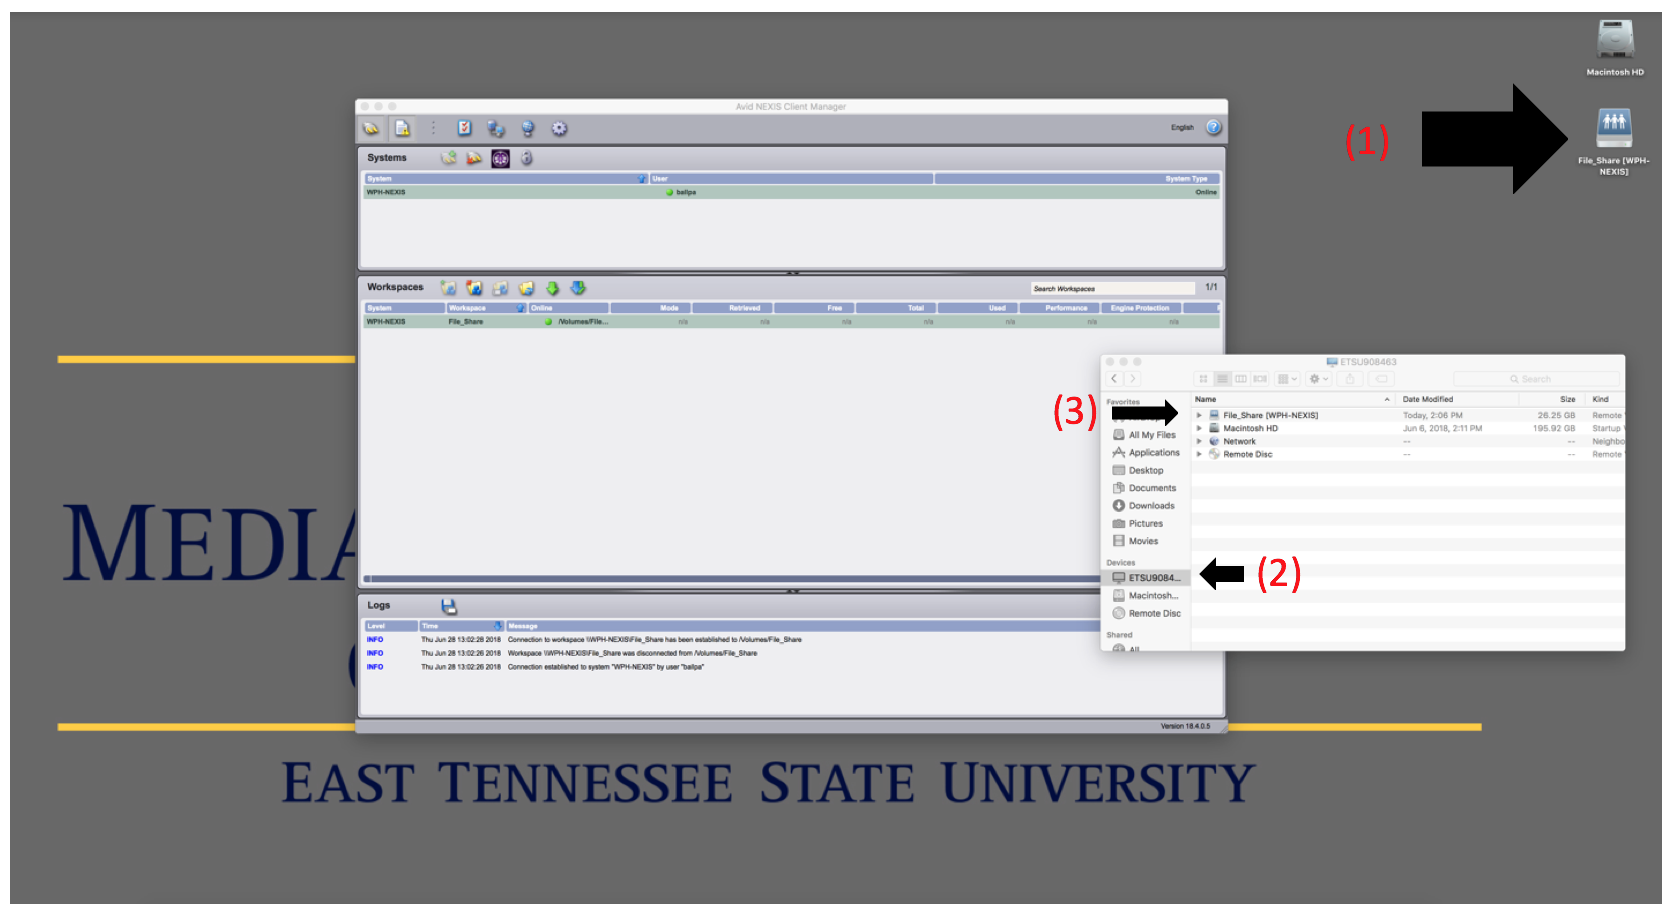This screenshot has height=914, width=1674.
Task: Sort Finder list by Date Modified column
Action: click(x=1427, y=399)
